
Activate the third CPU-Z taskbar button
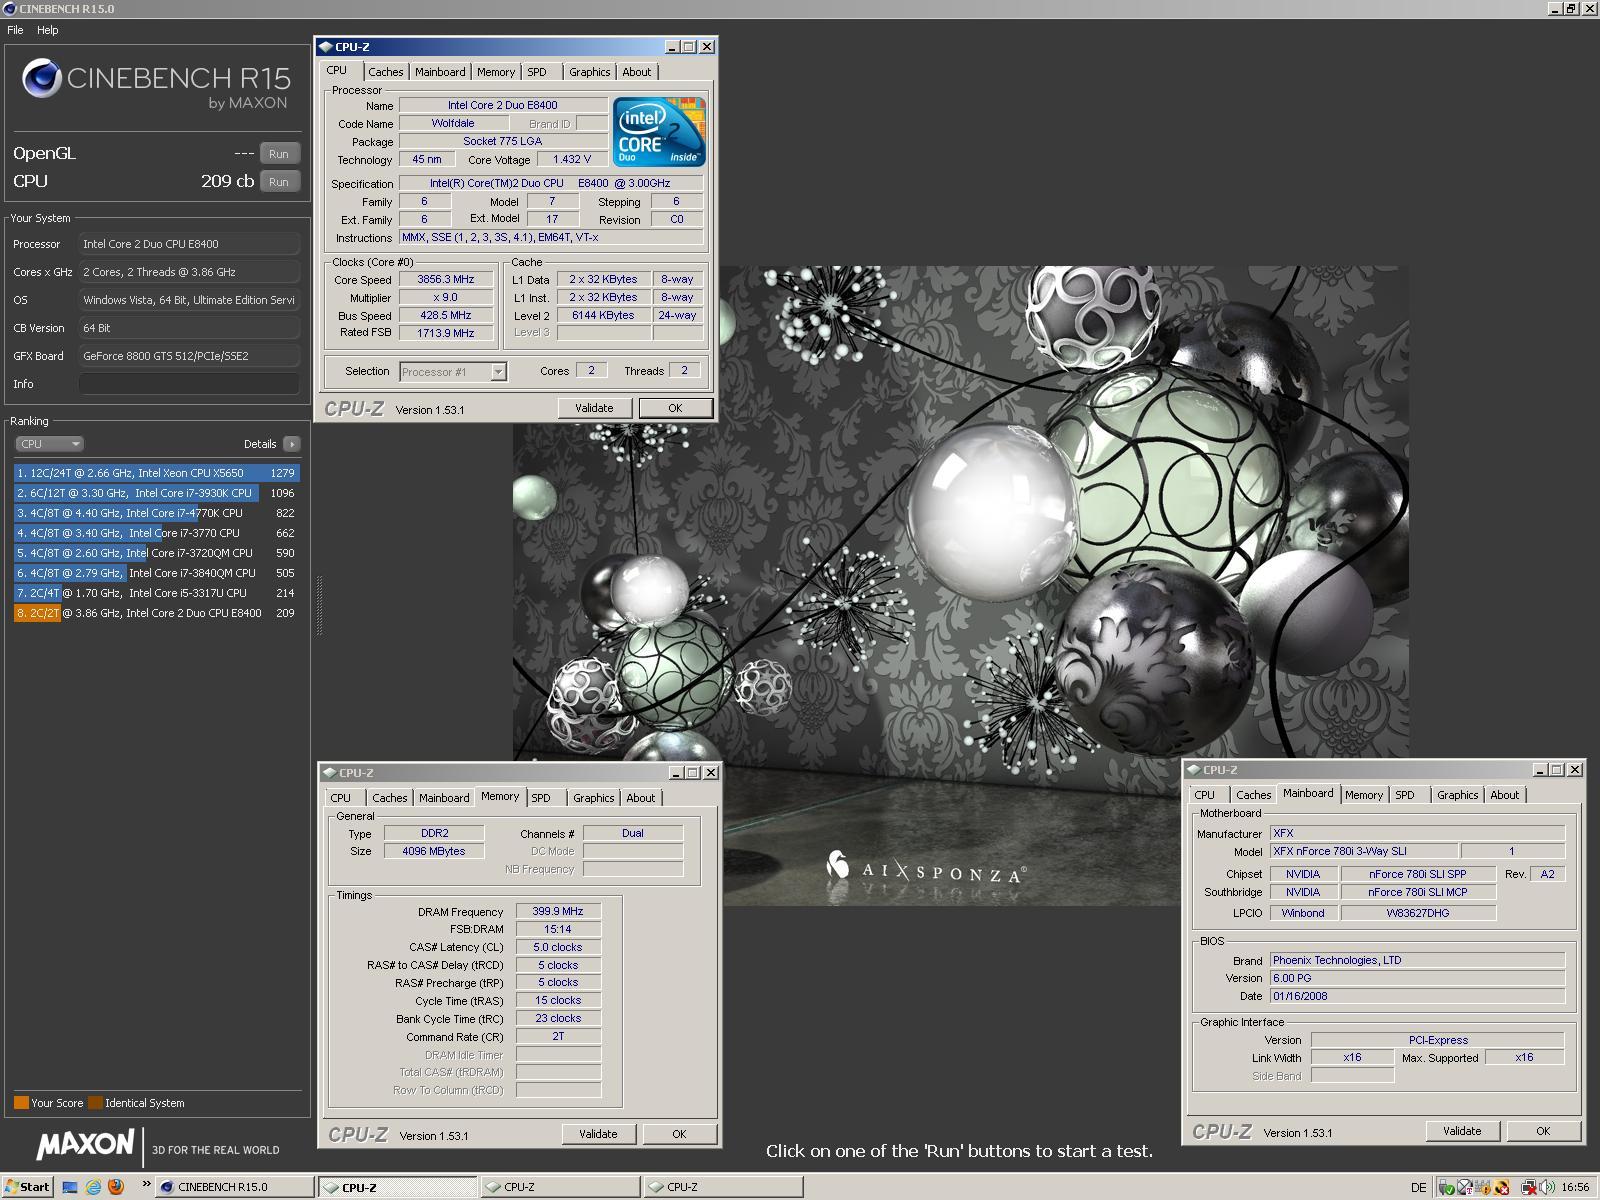pos(722,1187)
